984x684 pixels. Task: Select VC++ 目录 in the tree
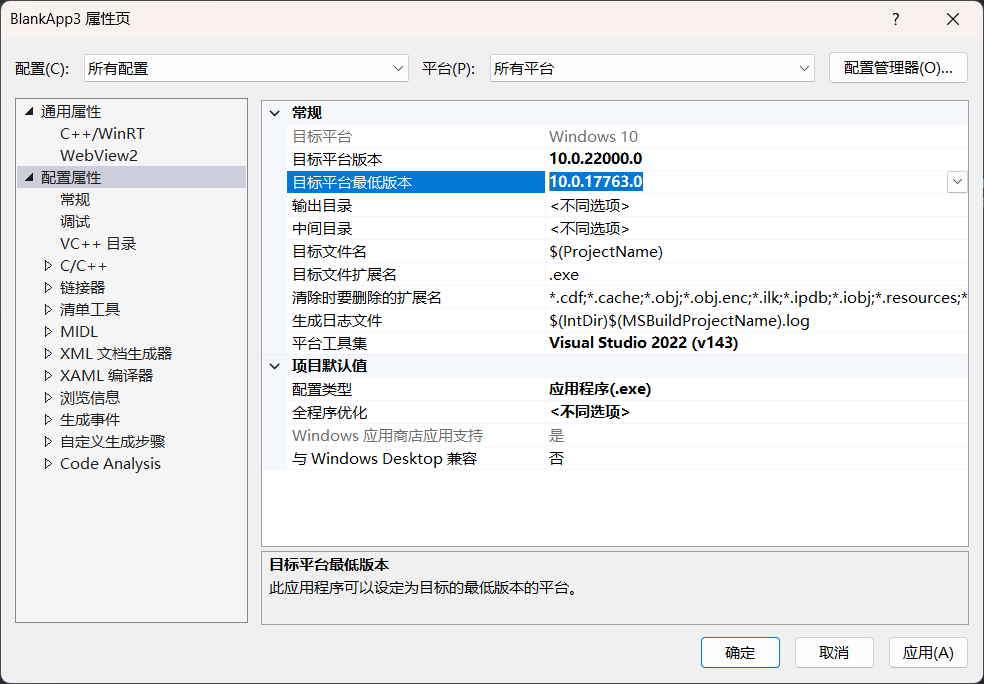(x=98, y=244)
